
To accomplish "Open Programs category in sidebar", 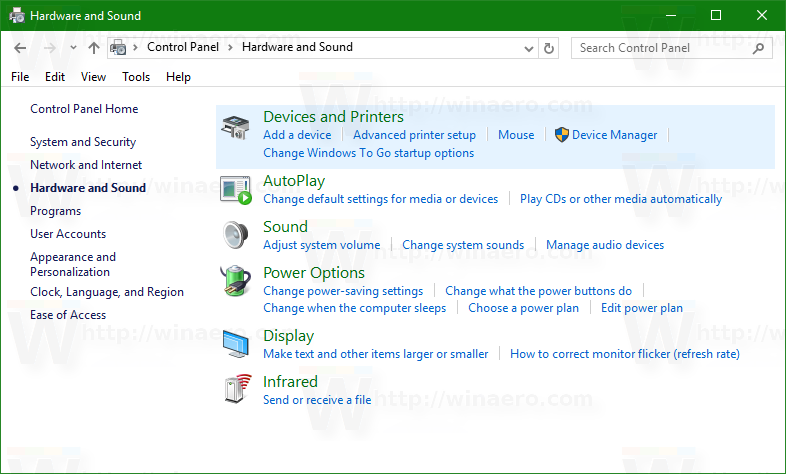I will point(55,211).
